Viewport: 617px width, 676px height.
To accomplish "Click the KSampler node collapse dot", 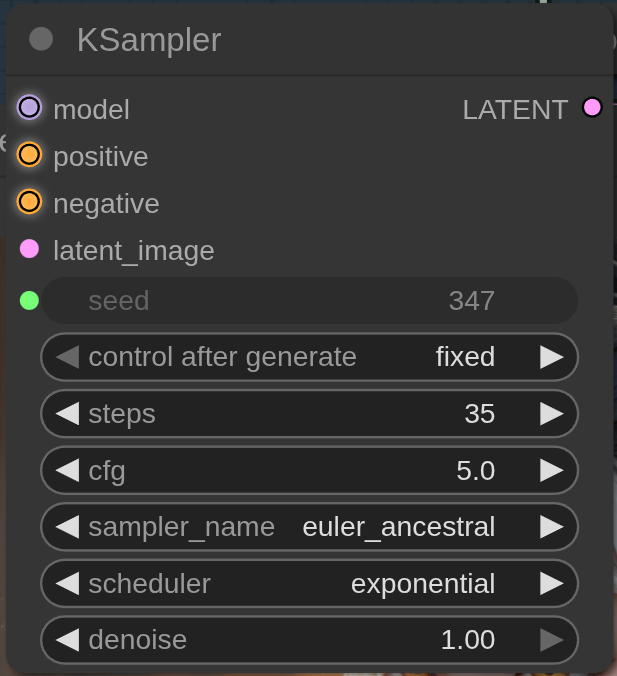I will pyautogui.click(x=41, y=39).
